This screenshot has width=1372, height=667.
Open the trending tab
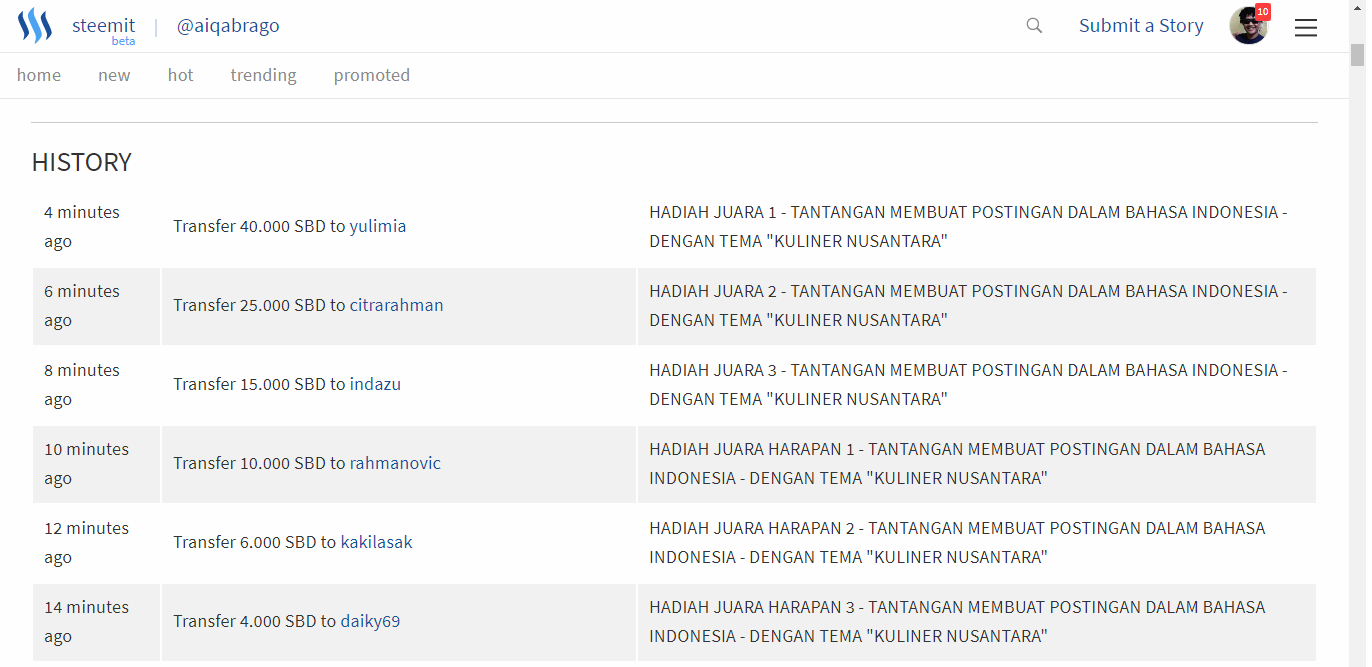(263, 75)
